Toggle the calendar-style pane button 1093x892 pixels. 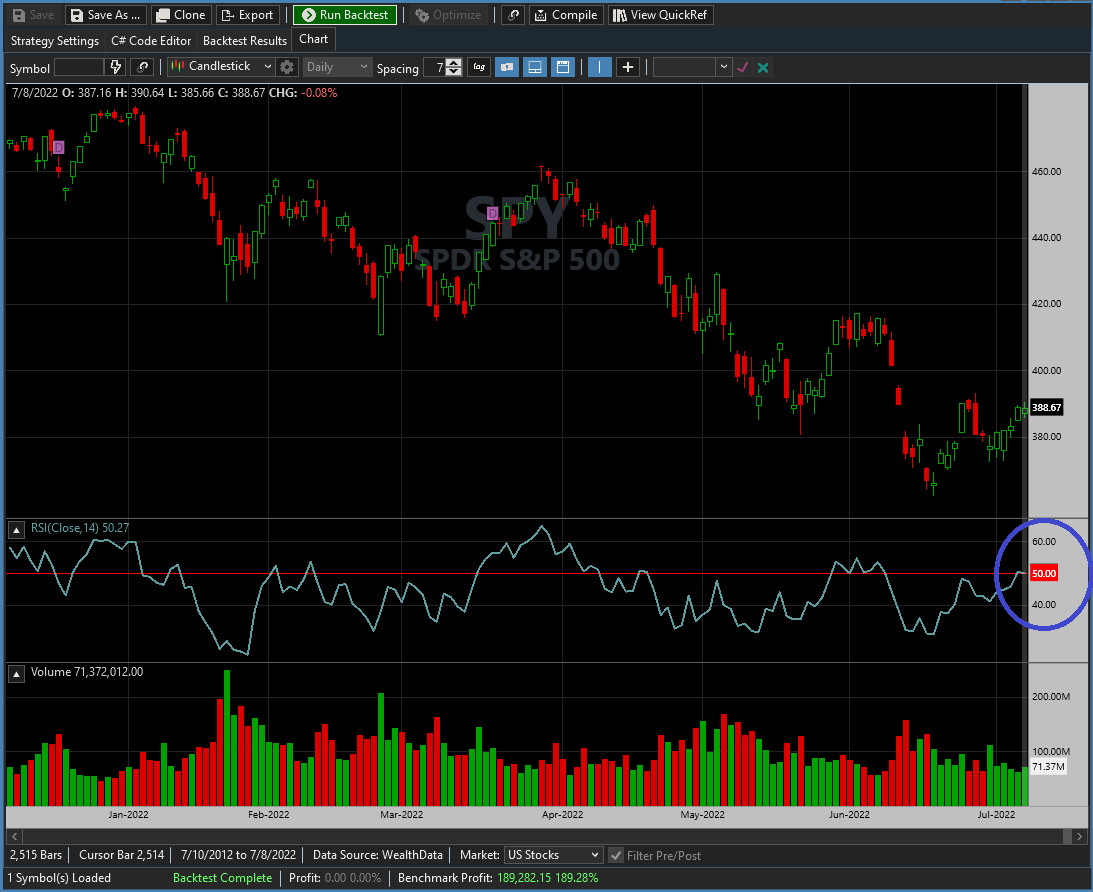(x=563, y=67)
